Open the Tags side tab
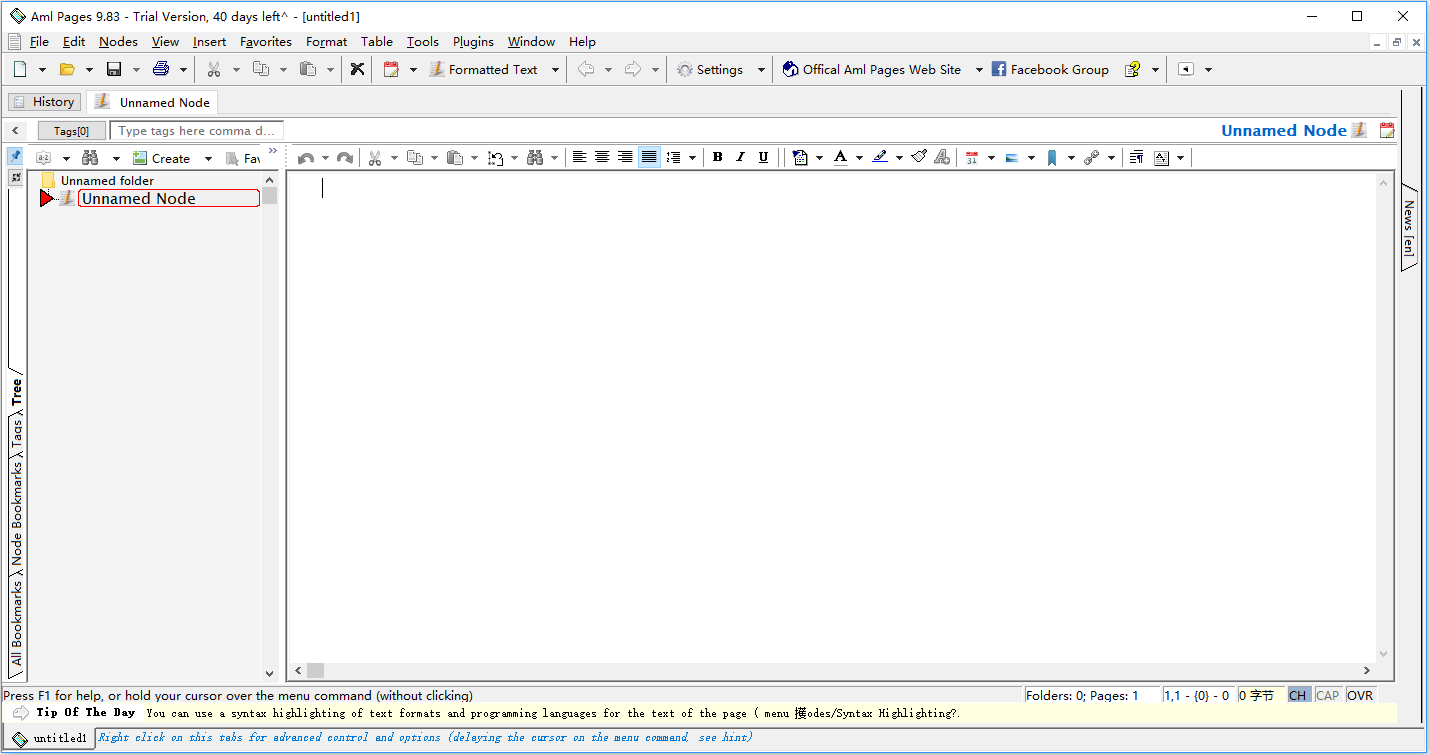This screenshot has width=1430, height=755. [17, 433]
